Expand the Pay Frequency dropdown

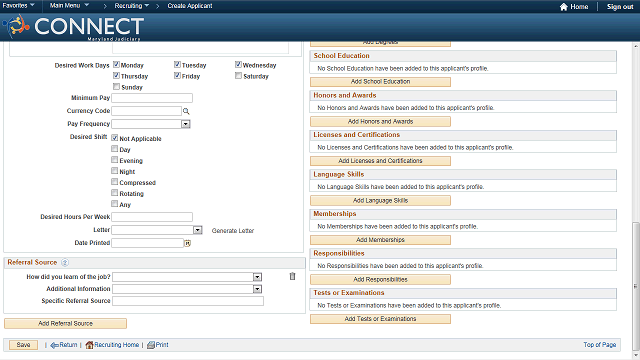[186, 124]
